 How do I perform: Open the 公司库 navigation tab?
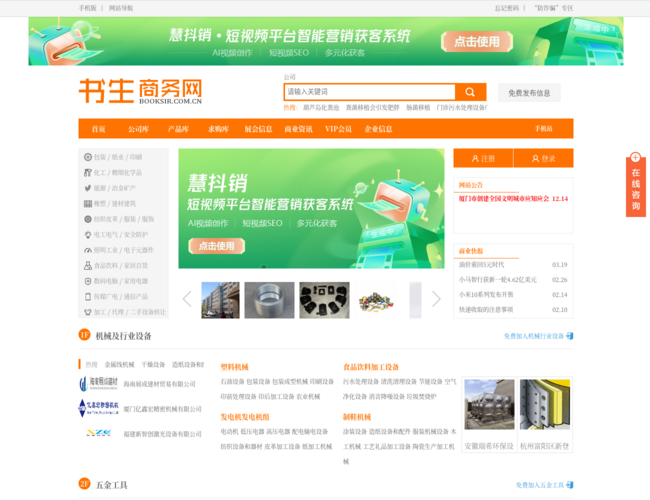pos(138,129)
